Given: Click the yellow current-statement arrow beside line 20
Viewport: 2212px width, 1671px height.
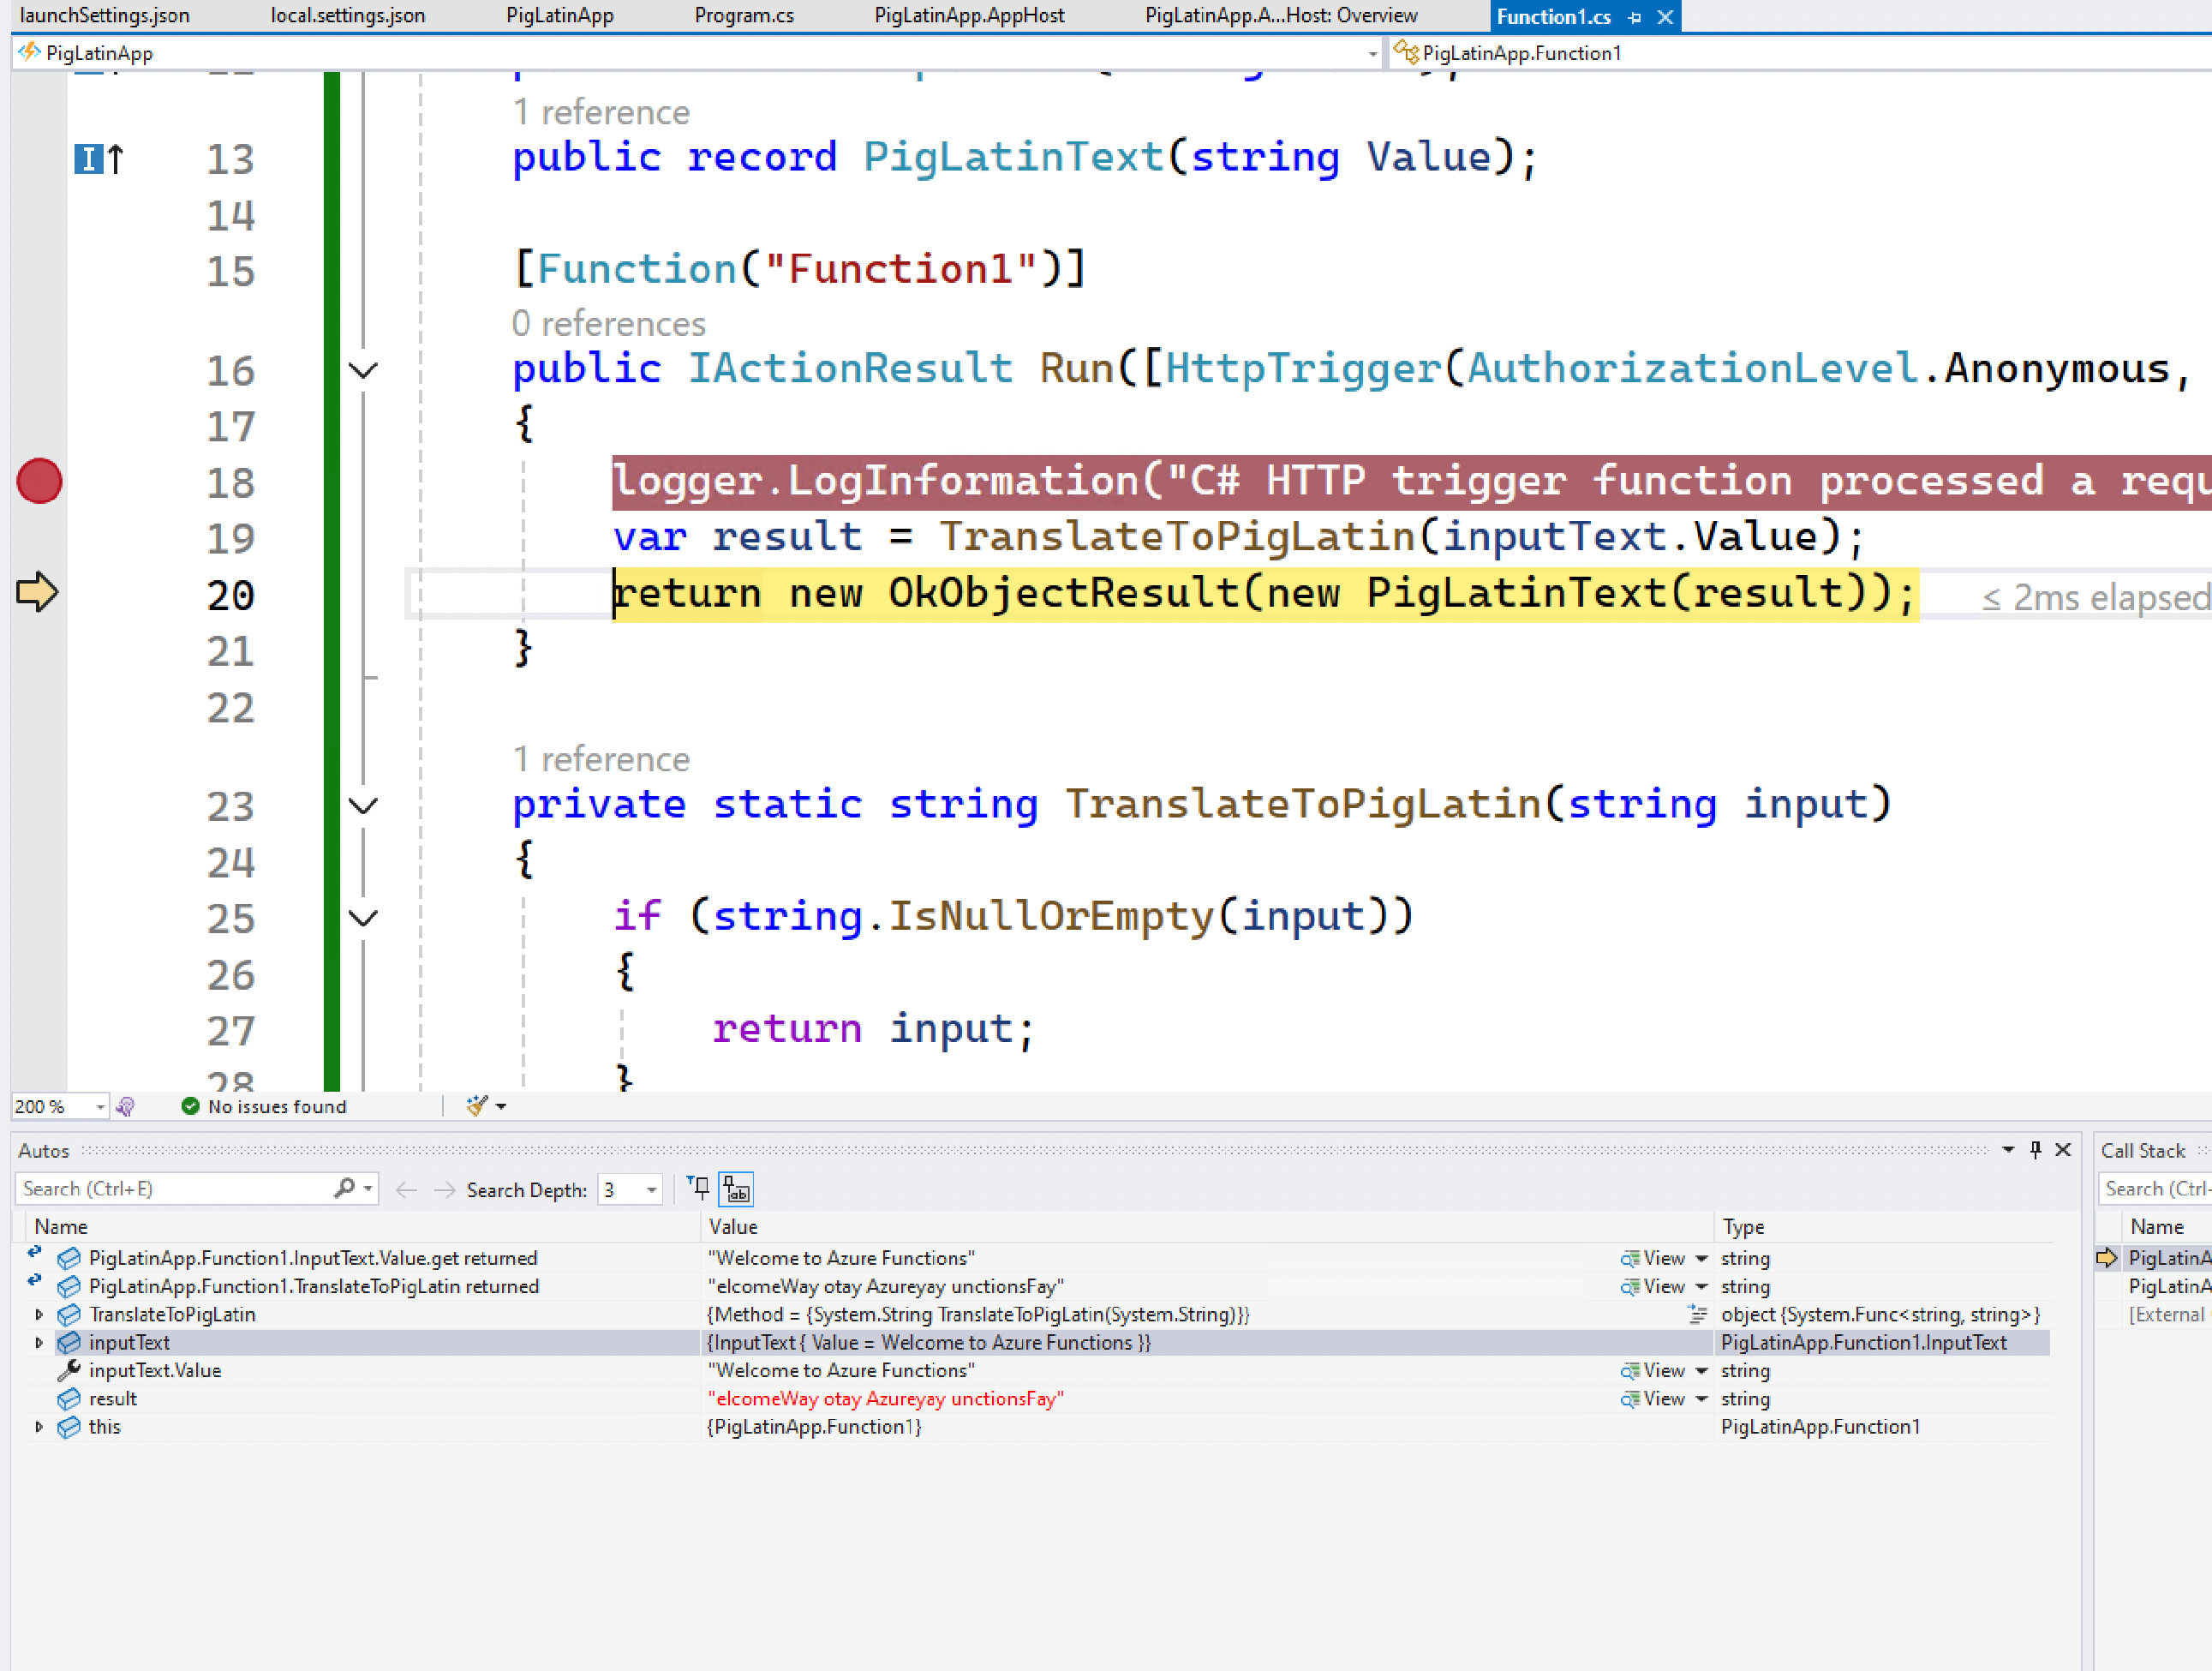Looking at the screenshot, I should point(37,592).
